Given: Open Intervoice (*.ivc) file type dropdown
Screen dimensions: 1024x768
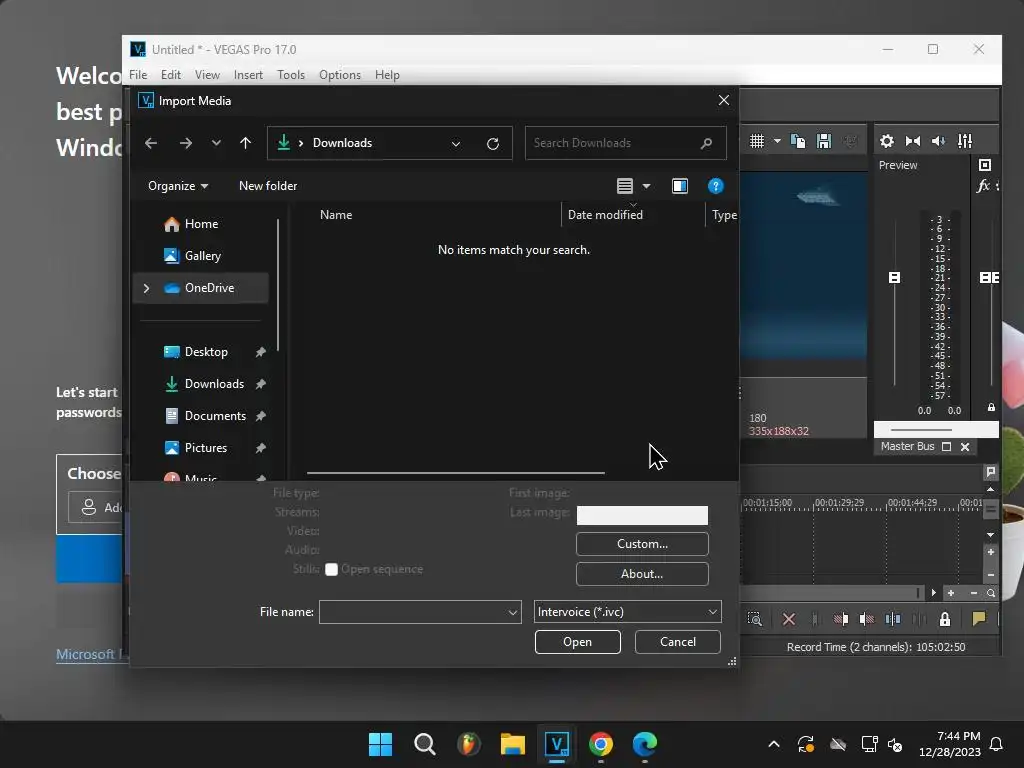Looking at the screenshot, I should point(628,612).
